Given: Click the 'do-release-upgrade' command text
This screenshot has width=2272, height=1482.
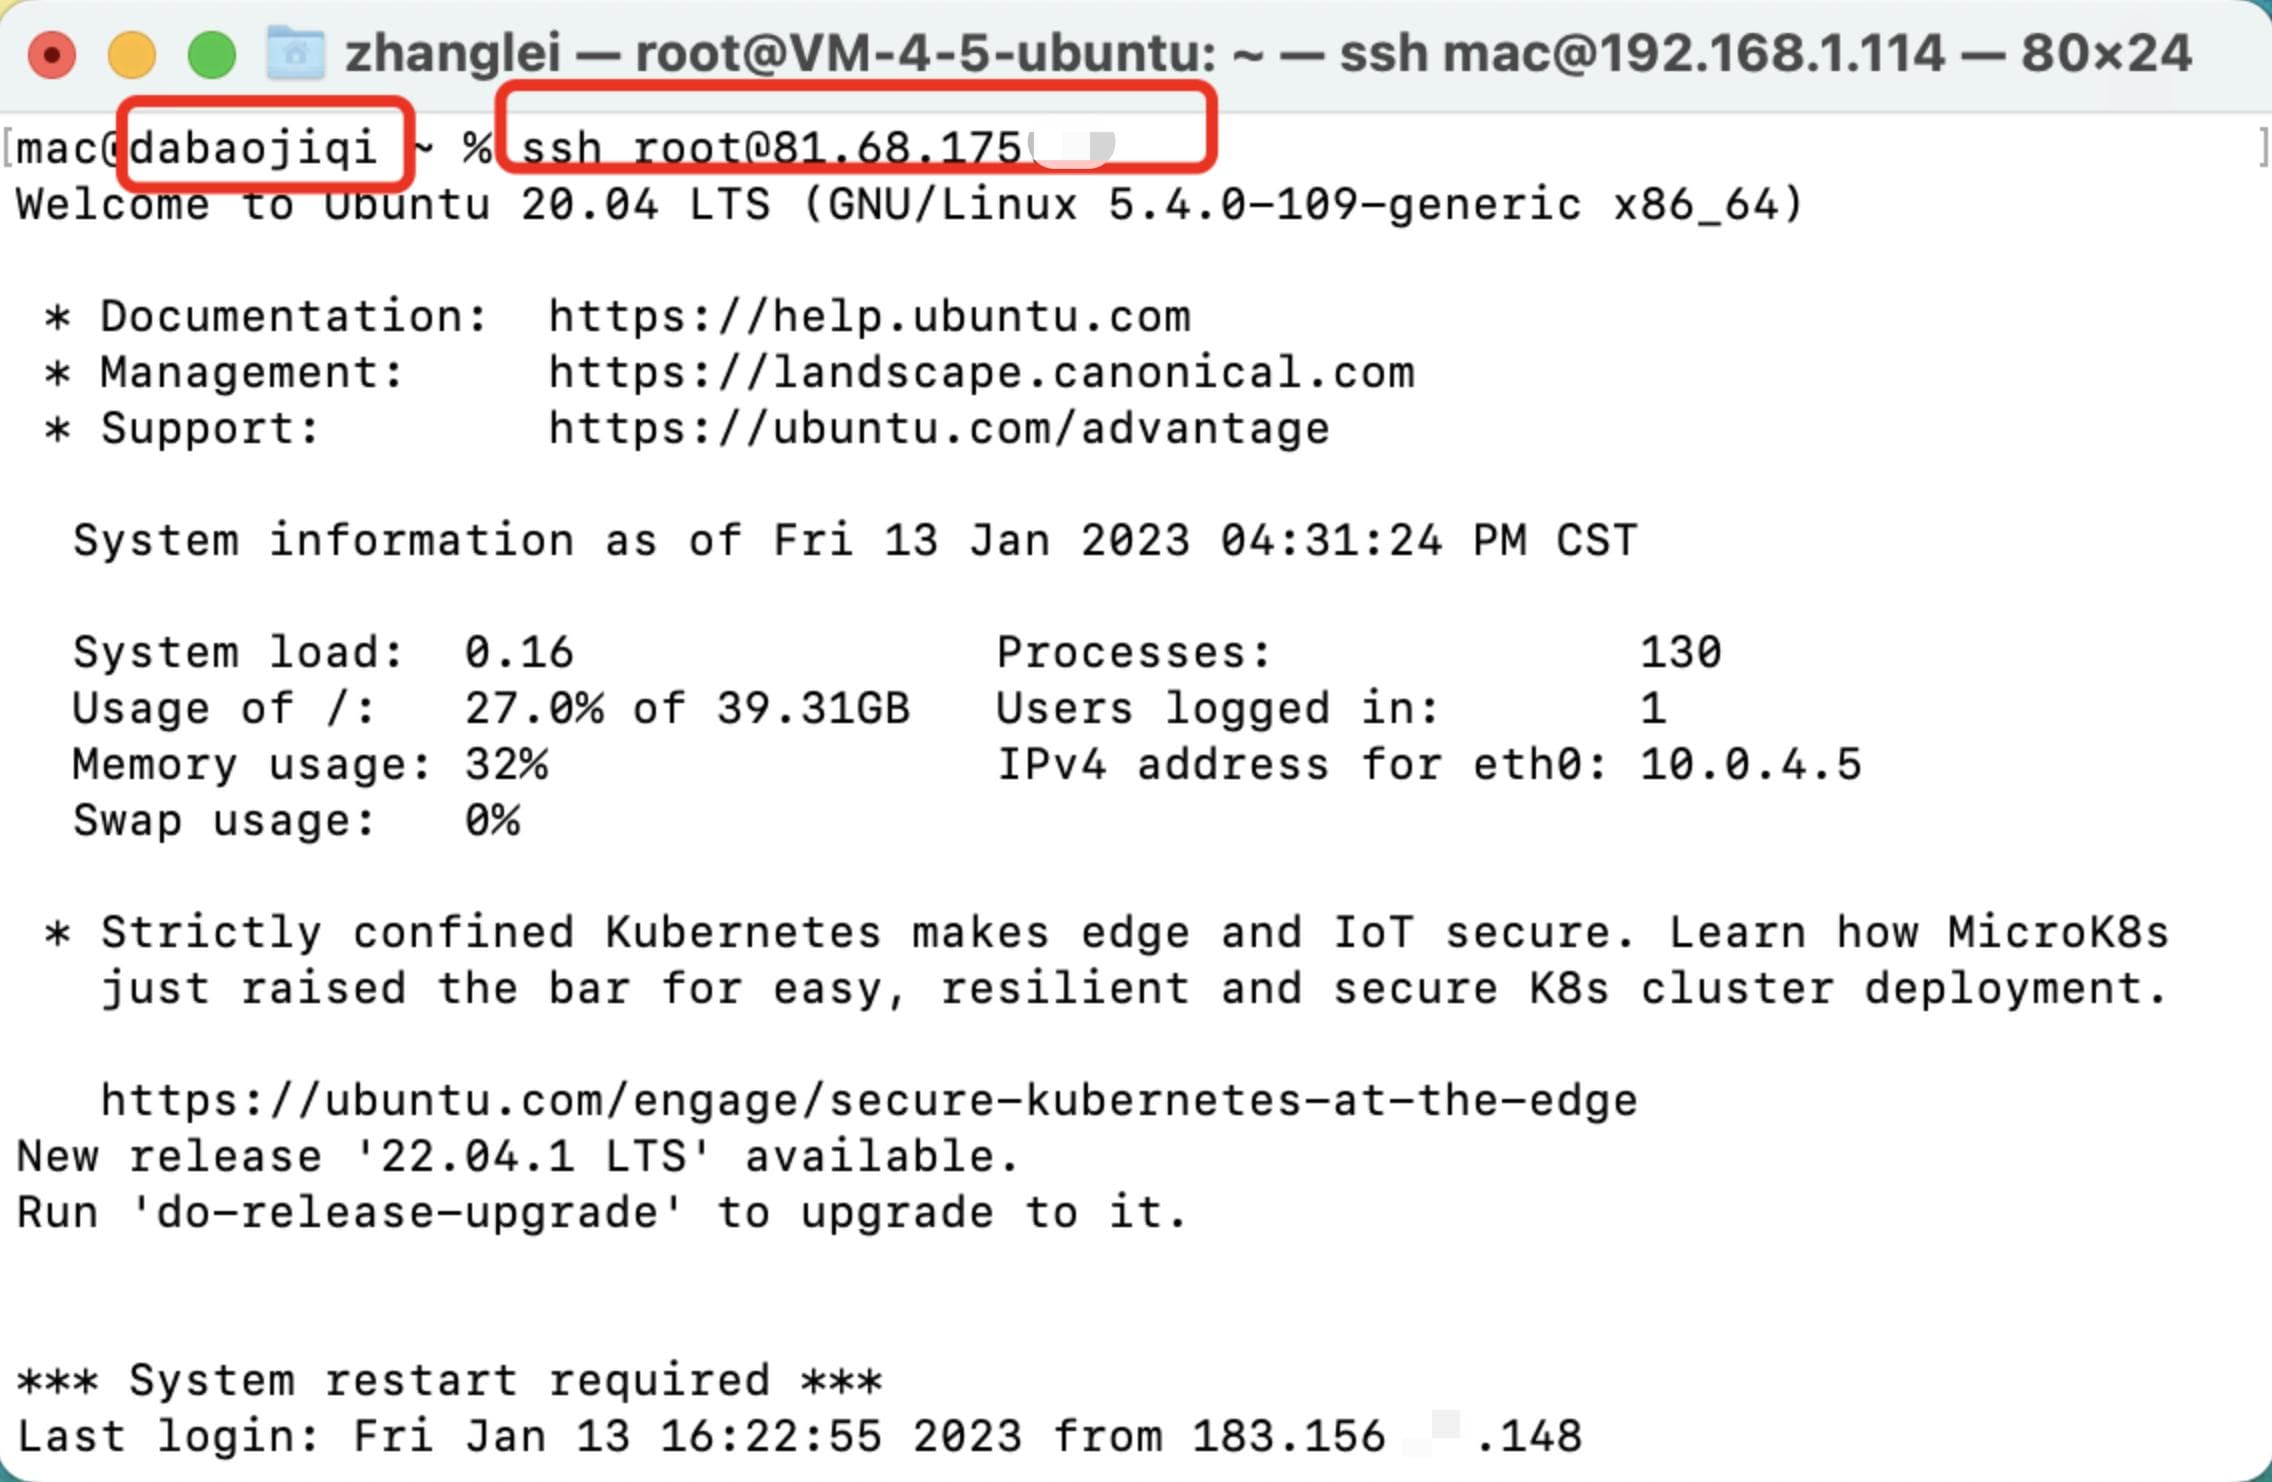Looking at the screenshot, I should tap(408, 1213).
